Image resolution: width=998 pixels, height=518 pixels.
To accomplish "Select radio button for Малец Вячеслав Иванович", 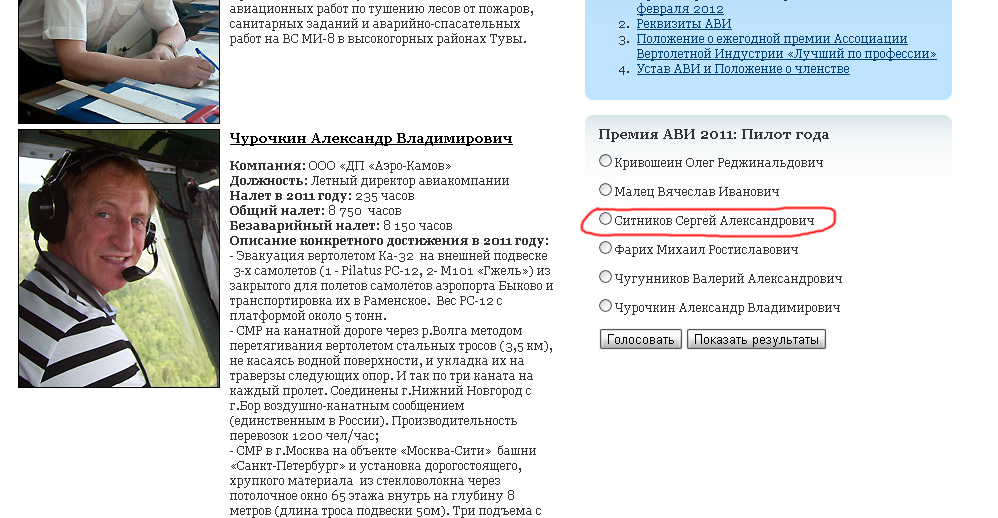I will point(605,190).
